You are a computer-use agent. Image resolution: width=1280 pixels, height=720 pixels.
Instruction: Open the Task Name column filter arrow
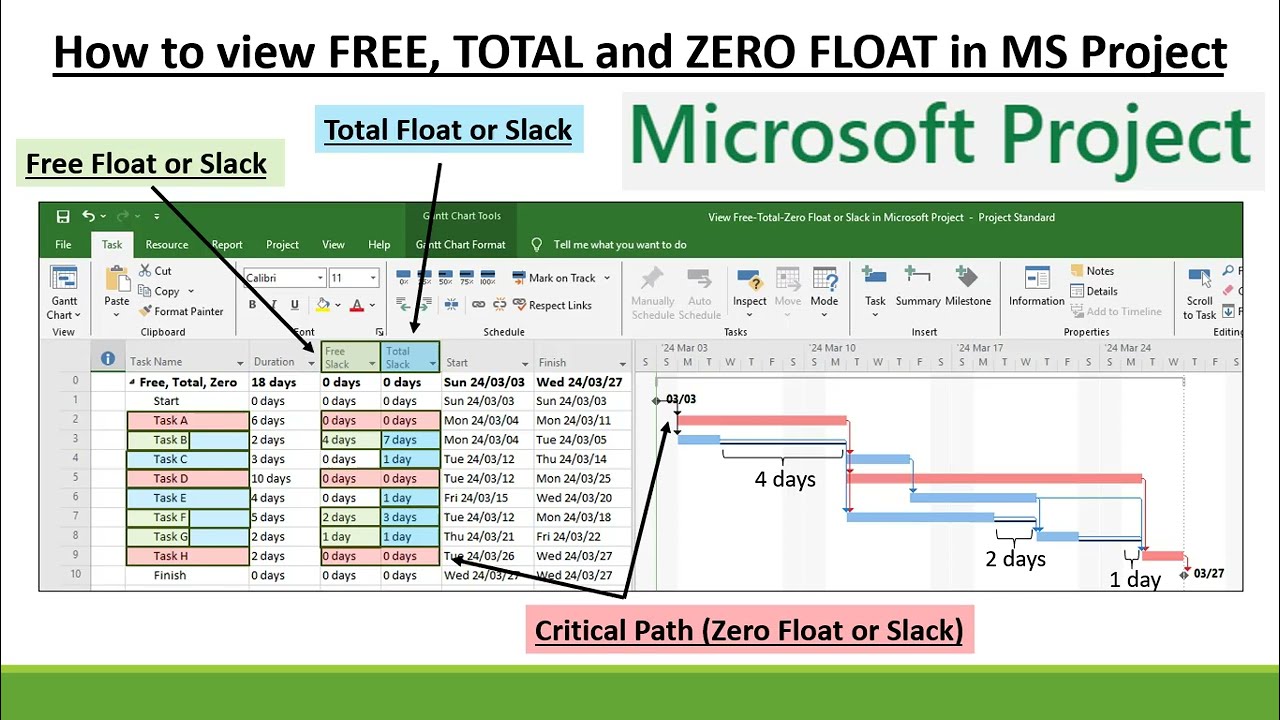[x=240, y=363]
